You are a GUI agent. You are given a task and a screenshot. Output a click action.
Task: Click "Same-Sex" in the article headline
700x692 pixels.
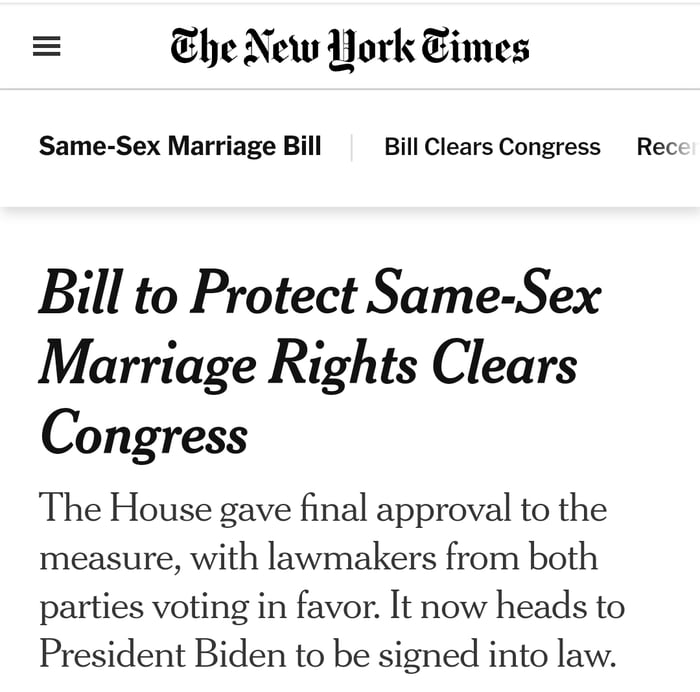[485, 295]
